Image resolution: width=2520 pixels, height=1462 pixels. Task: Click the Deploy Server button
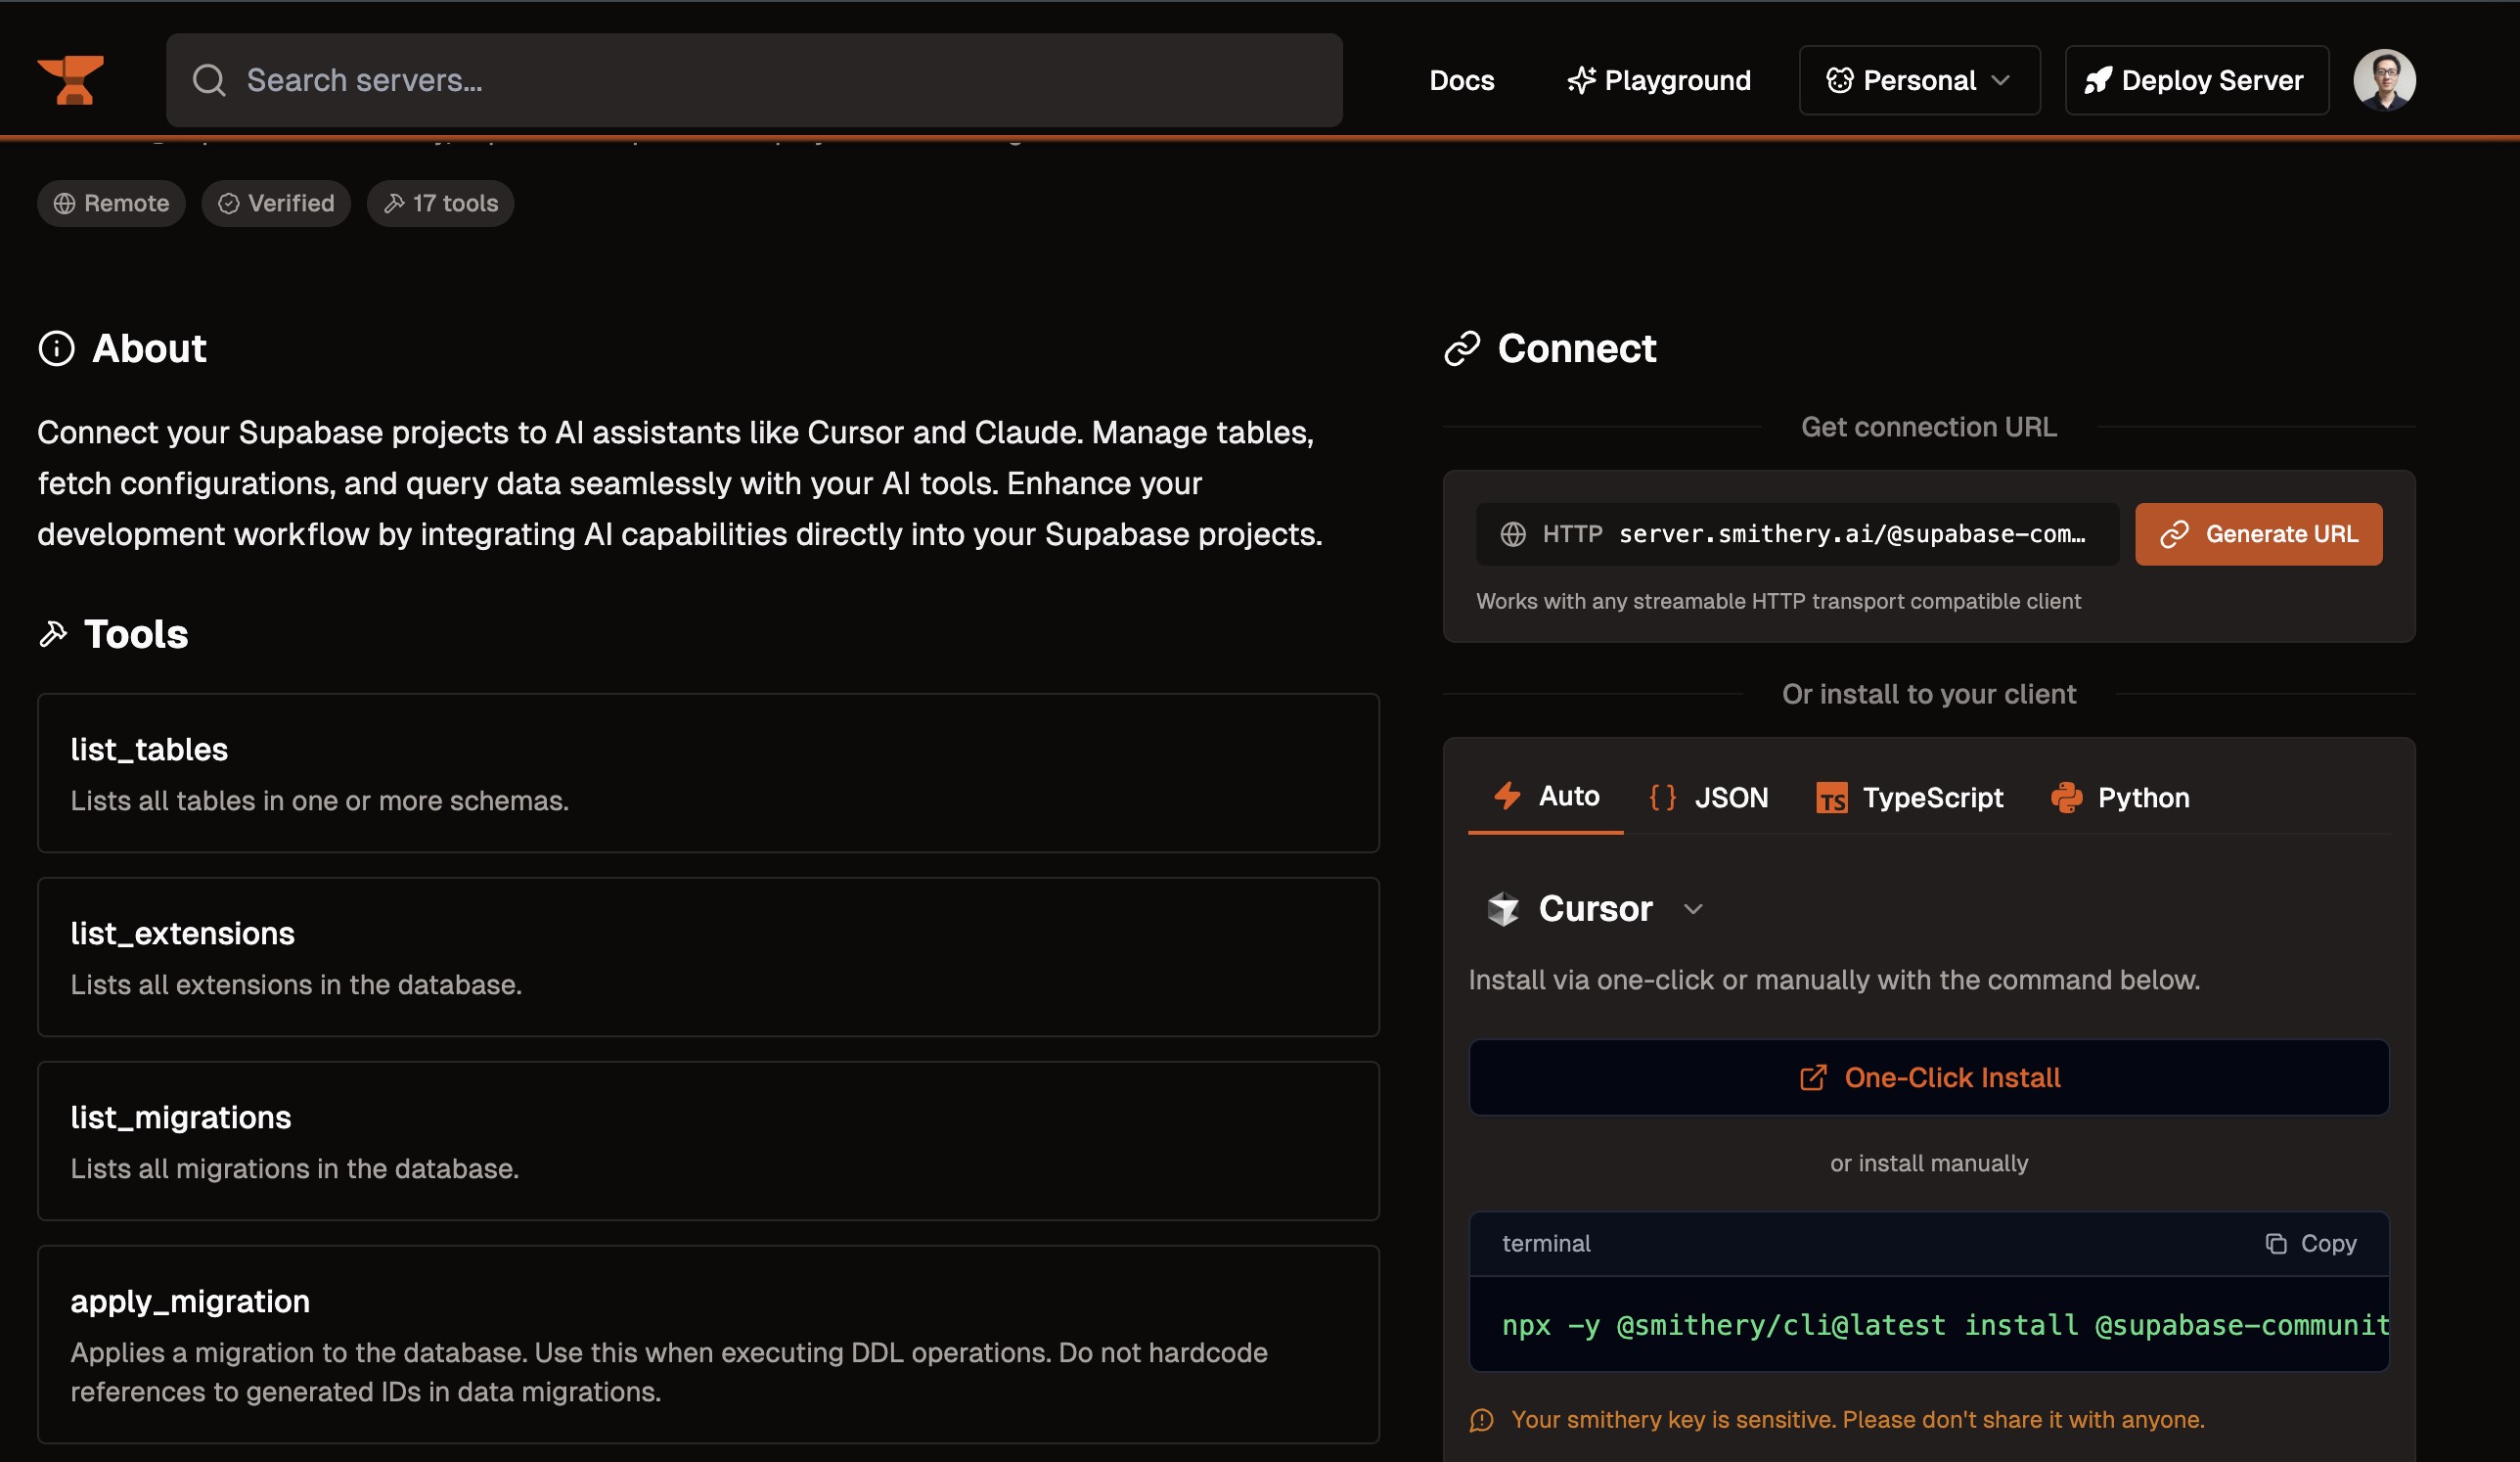pos(2196,80)
